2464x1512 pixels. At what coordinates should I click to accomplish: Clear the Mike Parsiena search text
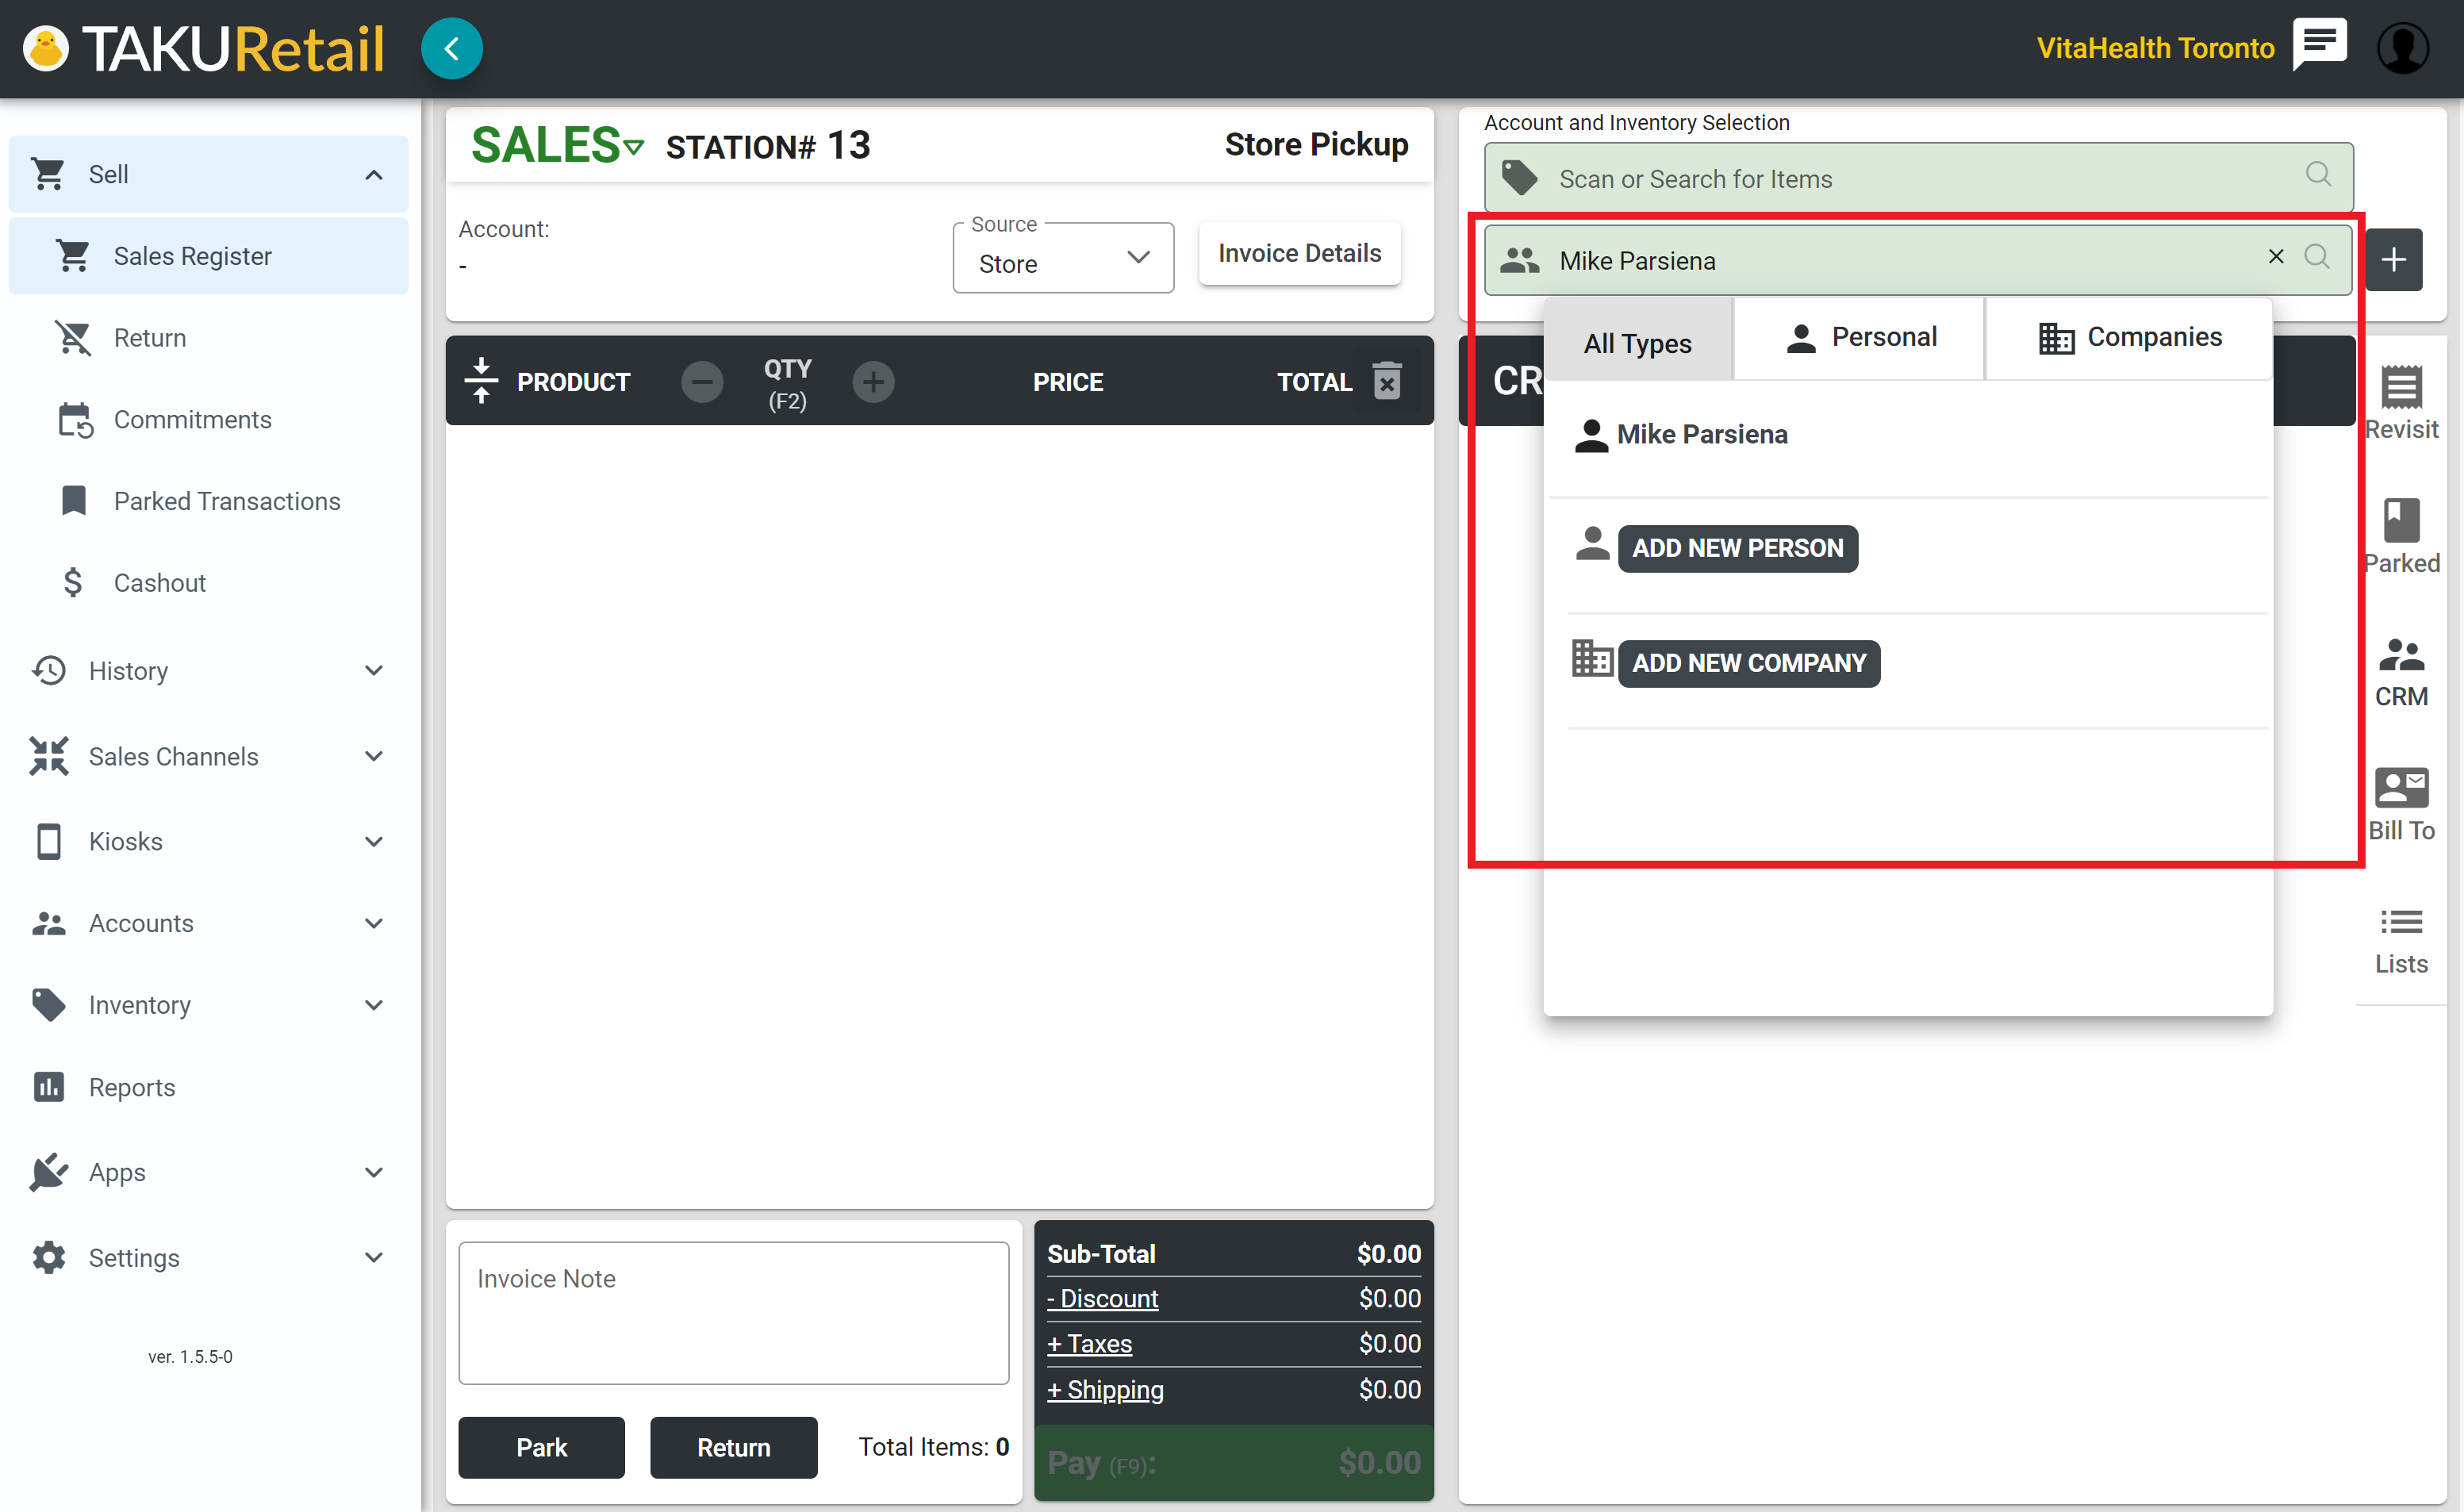click(x=2275, y=257)
